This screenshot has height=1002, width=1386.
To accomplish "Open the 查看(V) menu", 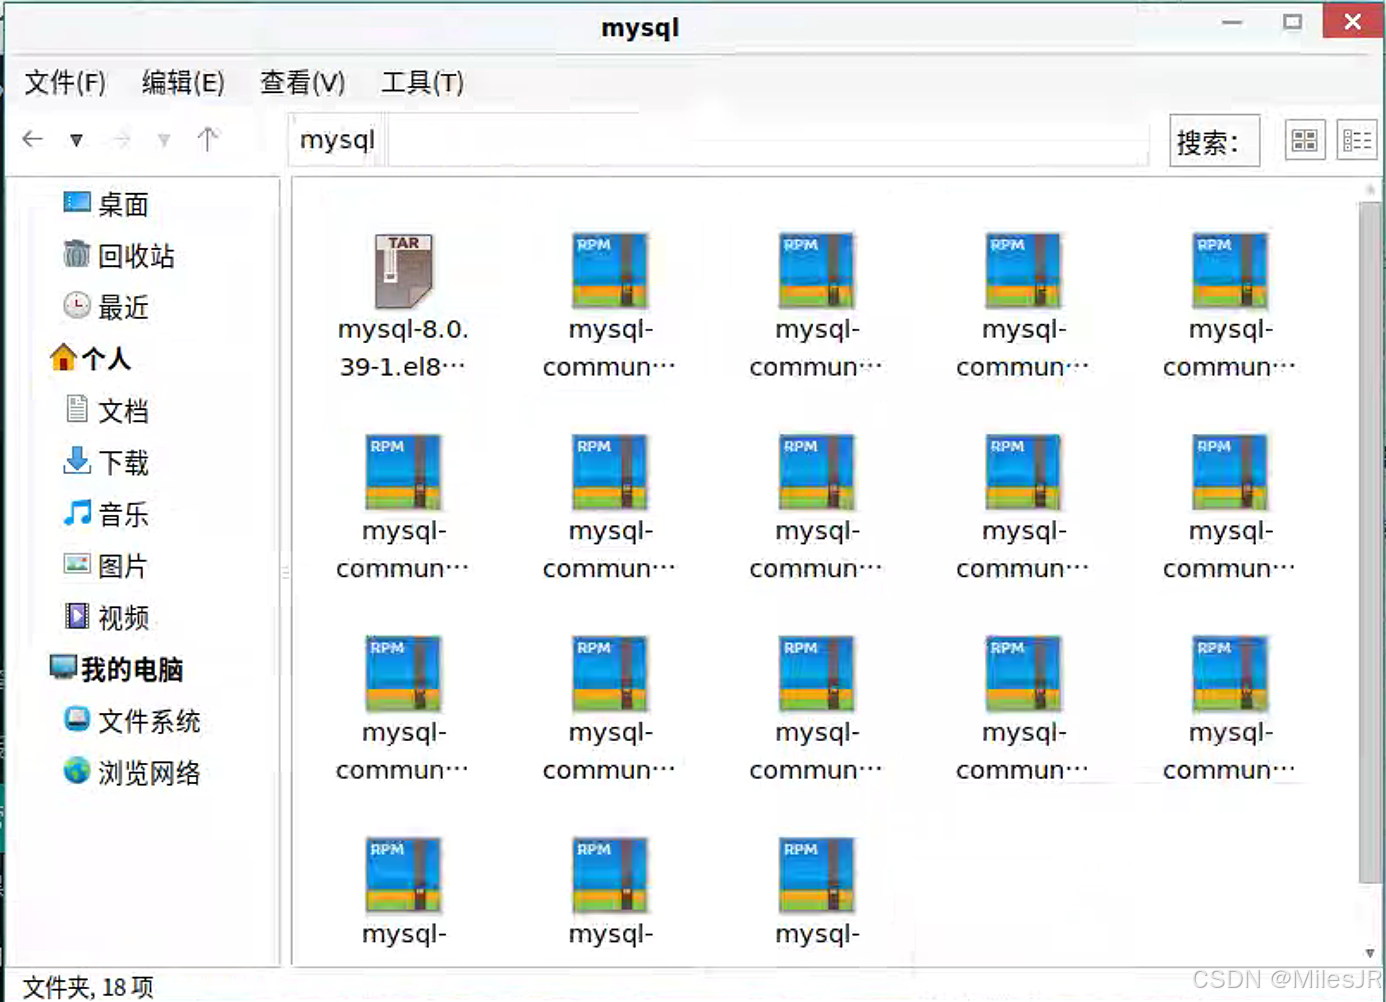I will point(302,82).
